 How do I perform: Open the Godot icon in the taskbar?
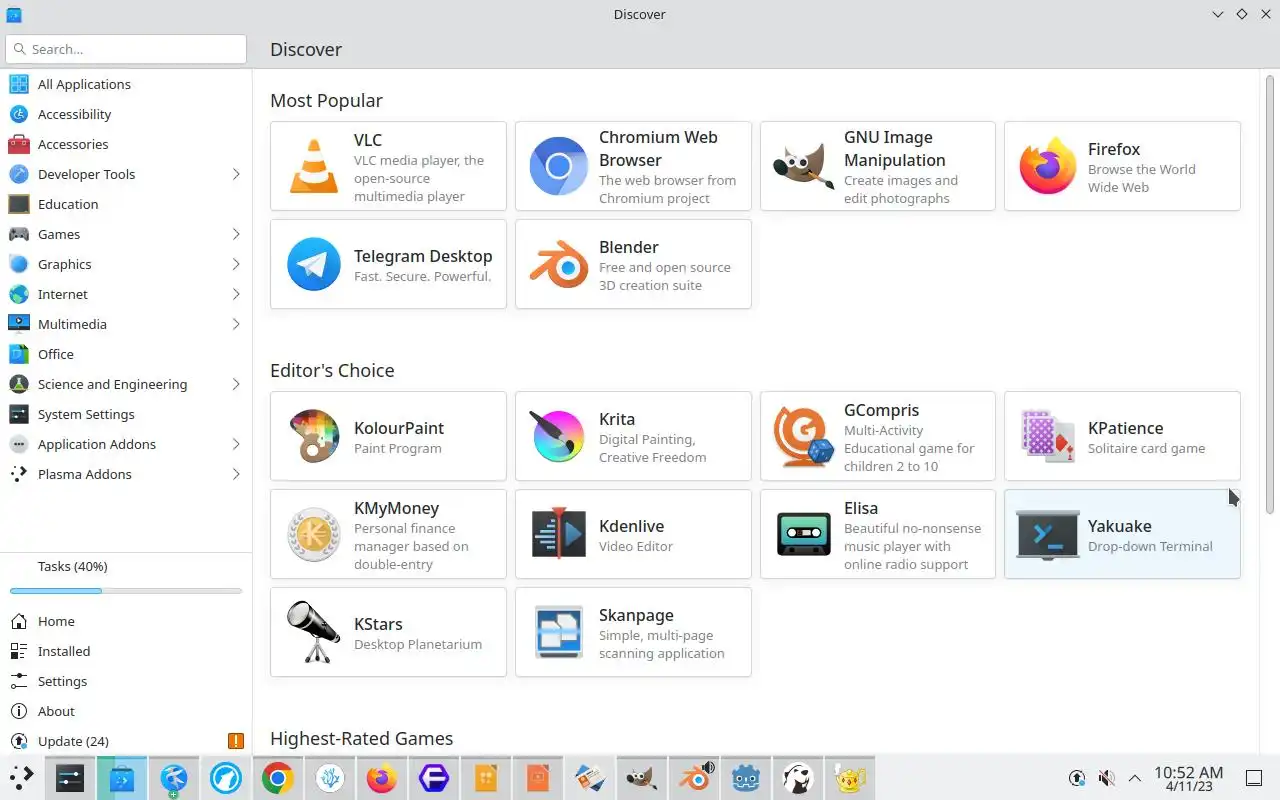point(745,778)
